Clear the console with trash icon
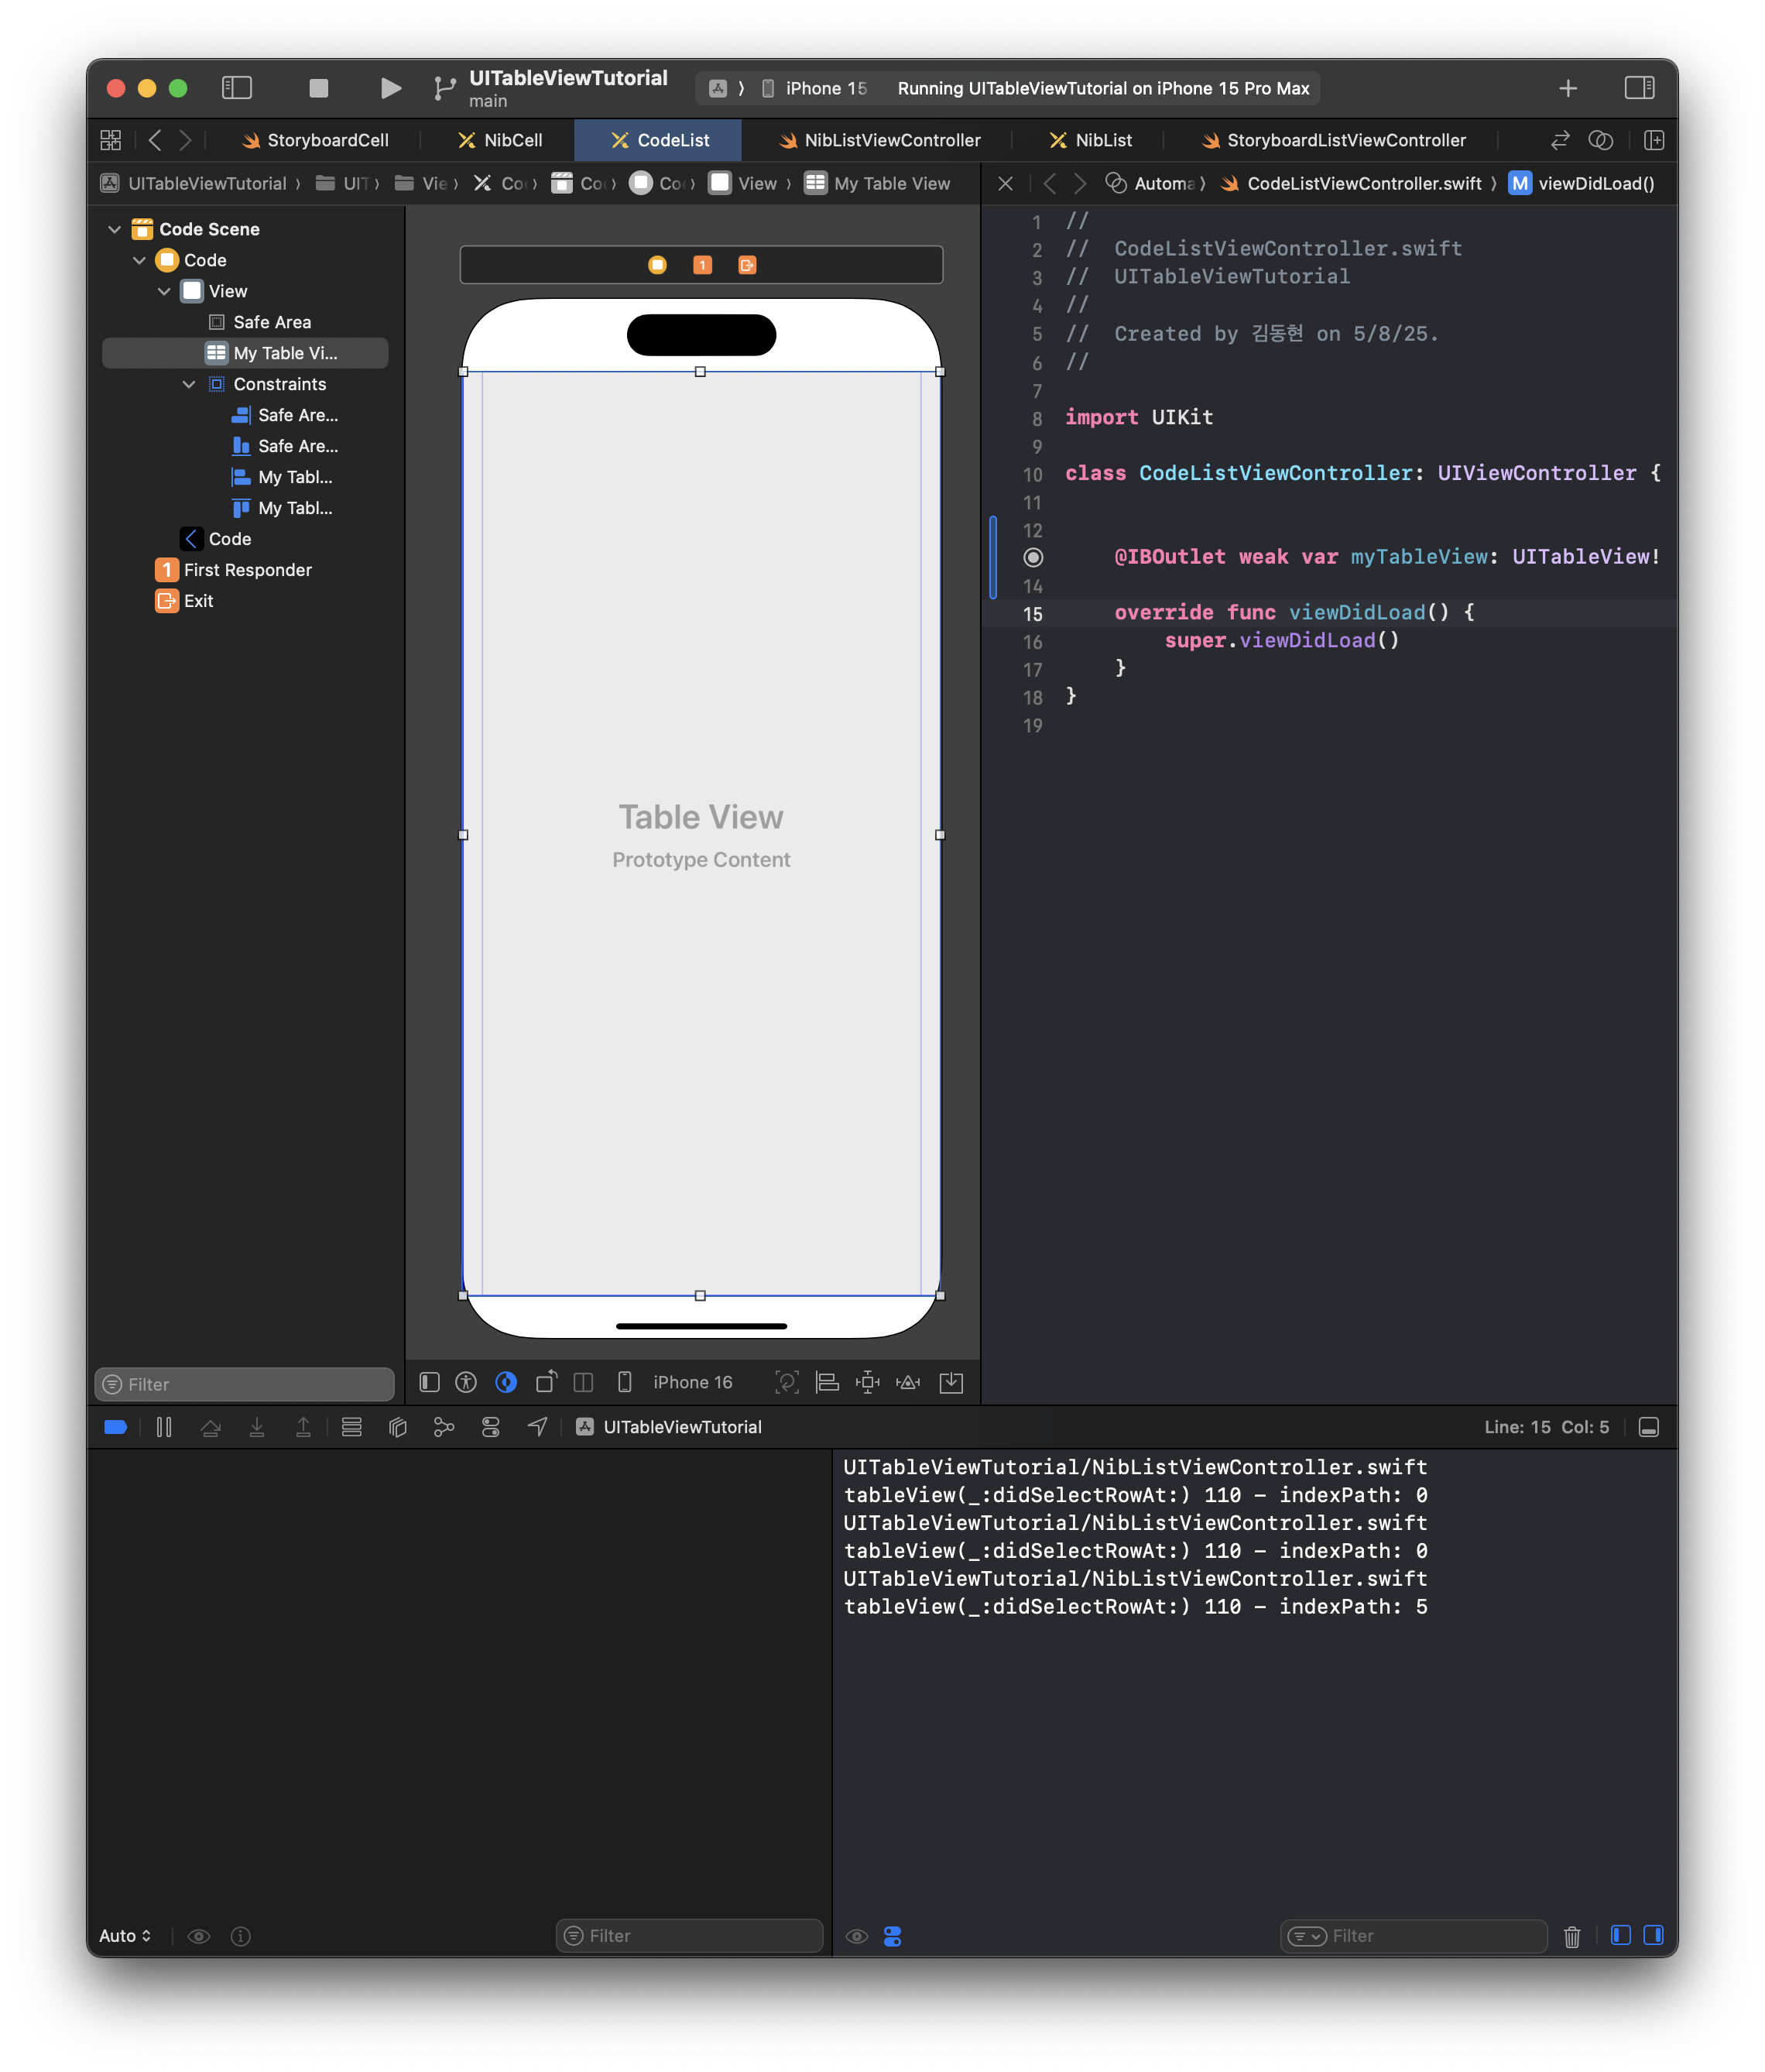Viewport: 1765px width, 2072px height. pos(1571,1936)
